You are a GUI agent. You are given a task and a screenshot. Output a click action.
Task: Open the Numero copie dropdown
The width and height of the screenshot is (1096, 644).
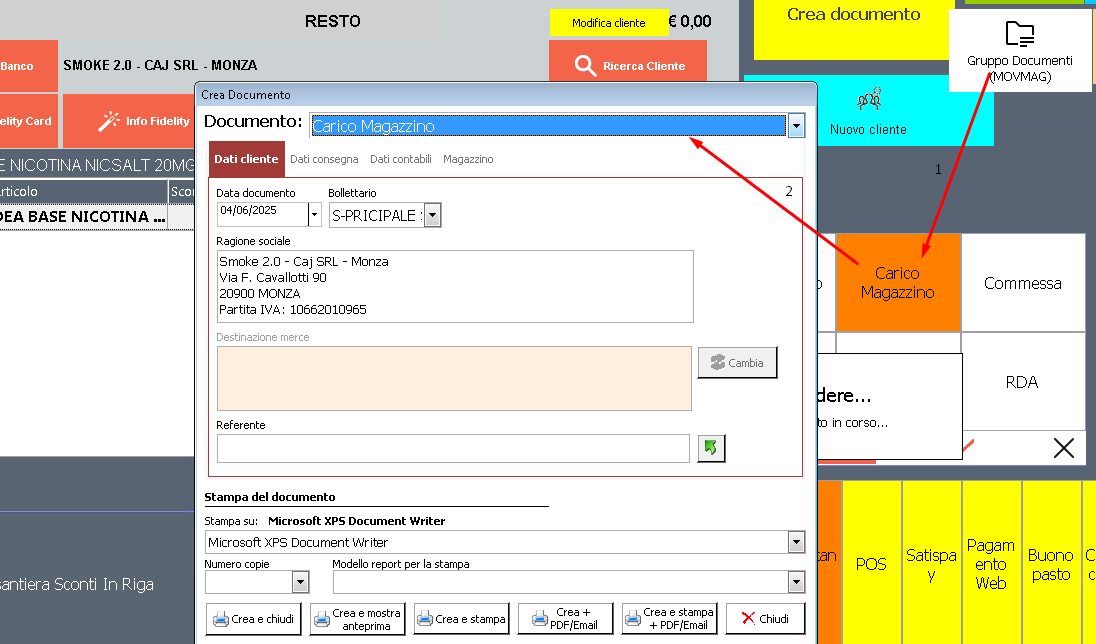(299, 582)
